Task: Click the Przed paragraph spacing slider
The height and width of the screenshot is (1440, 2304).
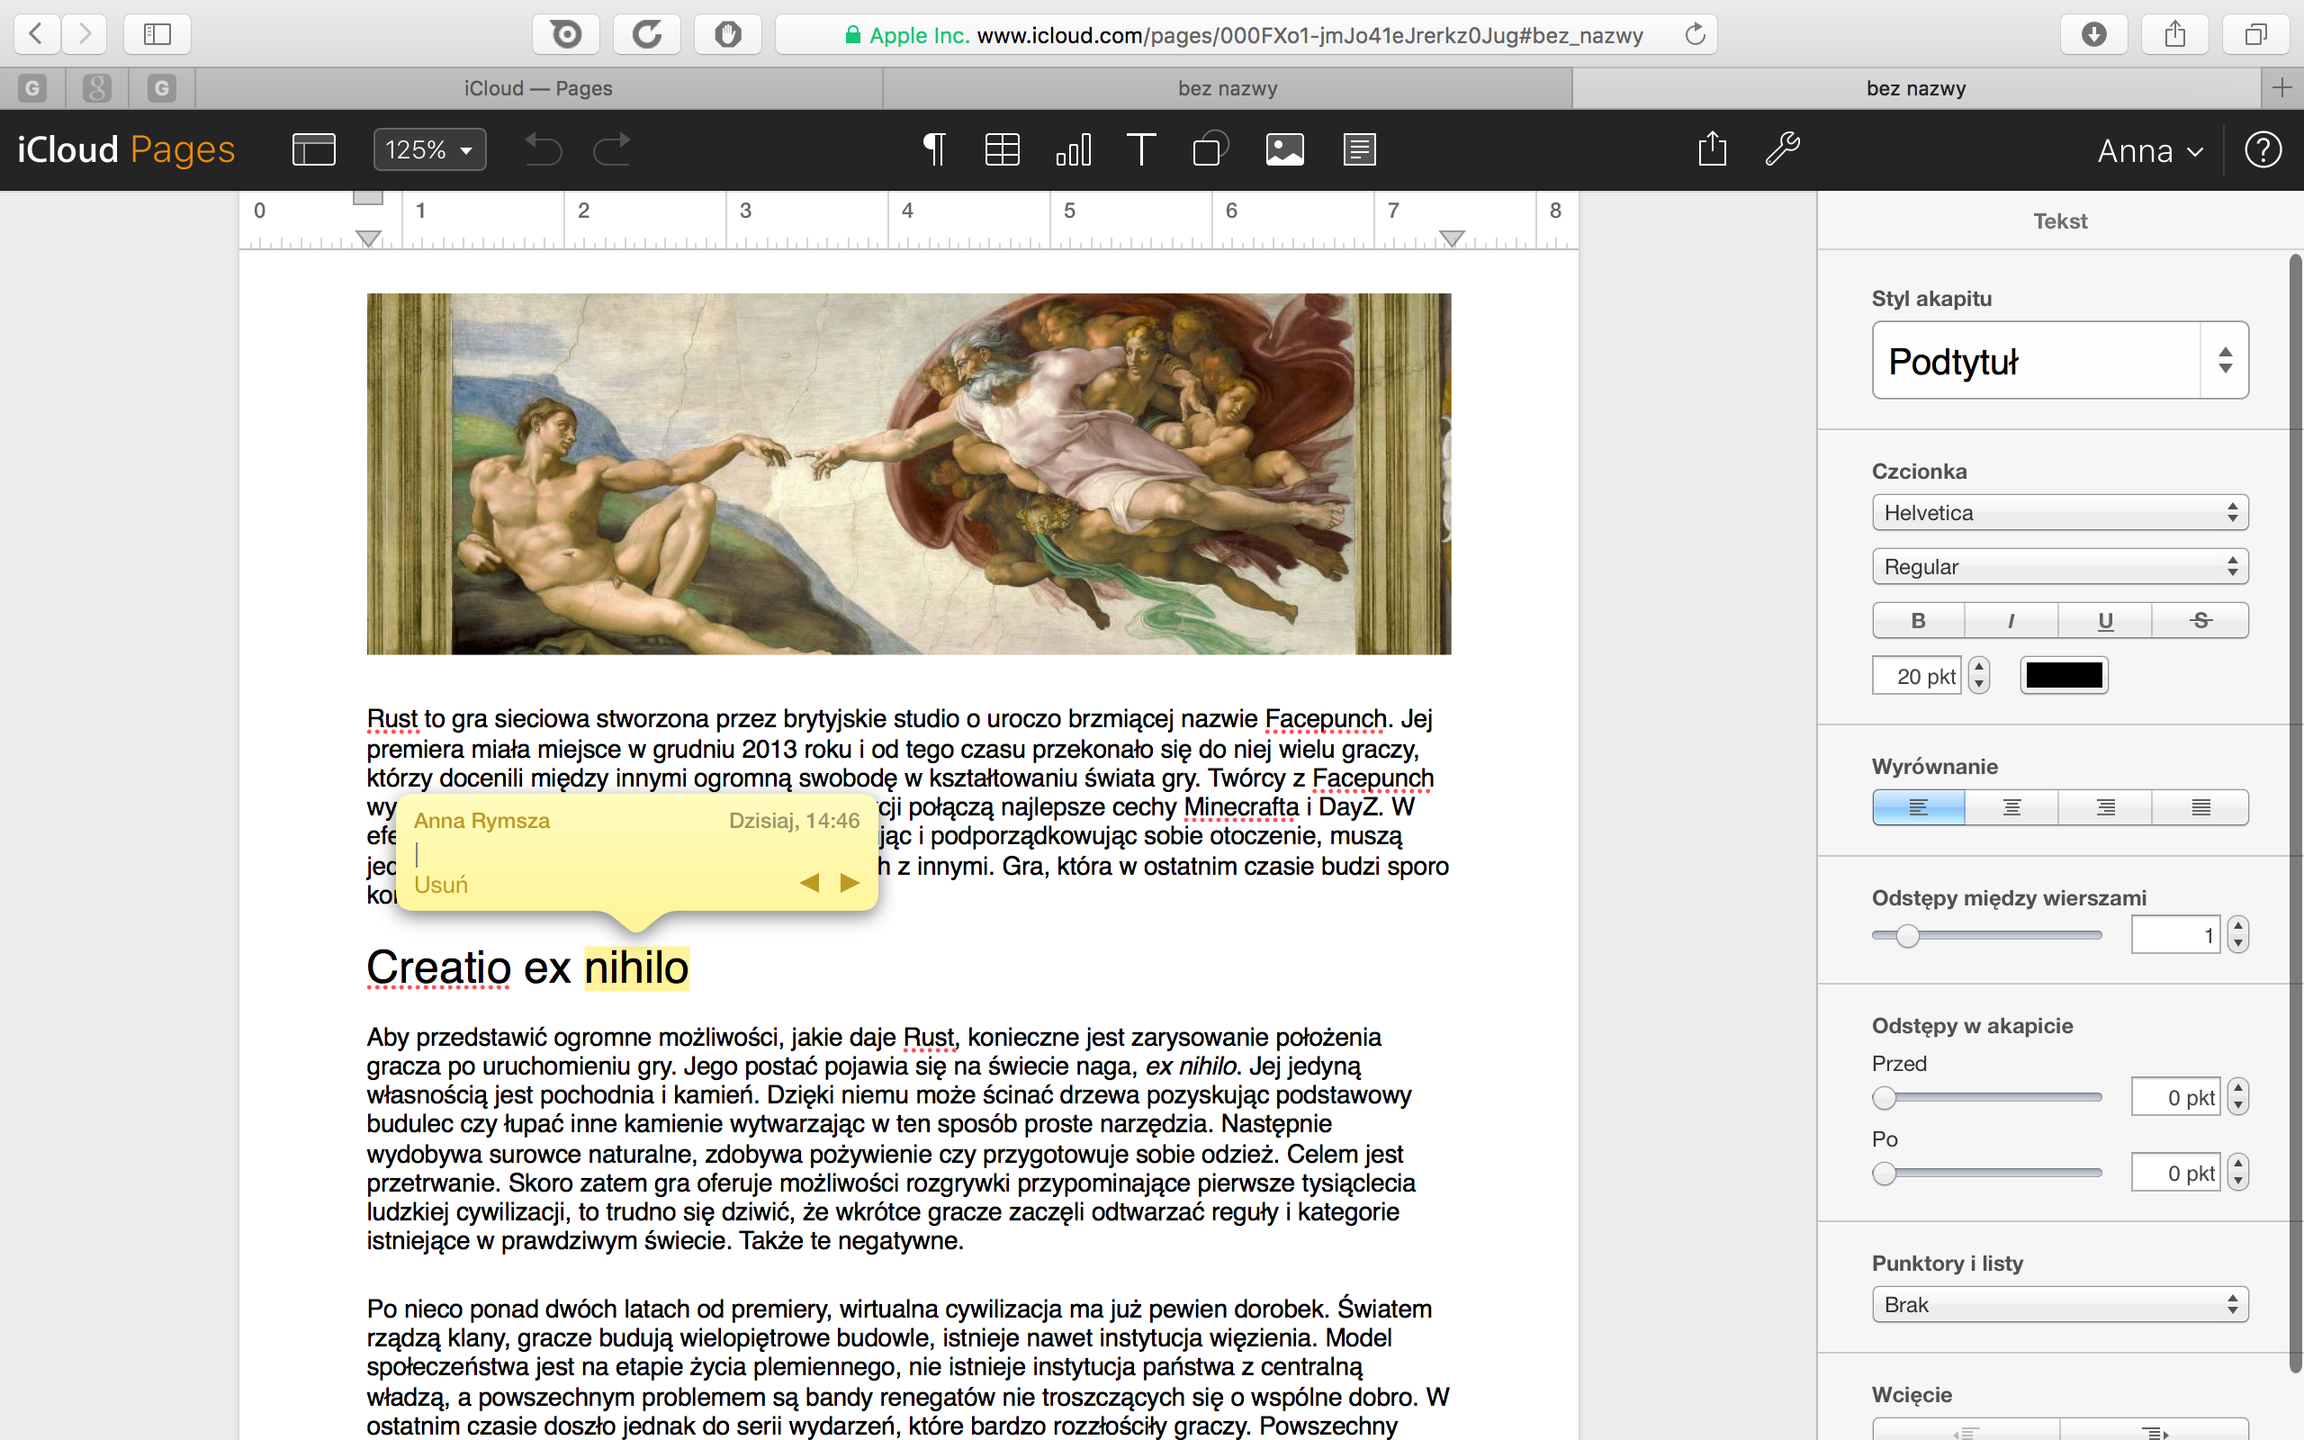Action: (x=1986, y=1097)
